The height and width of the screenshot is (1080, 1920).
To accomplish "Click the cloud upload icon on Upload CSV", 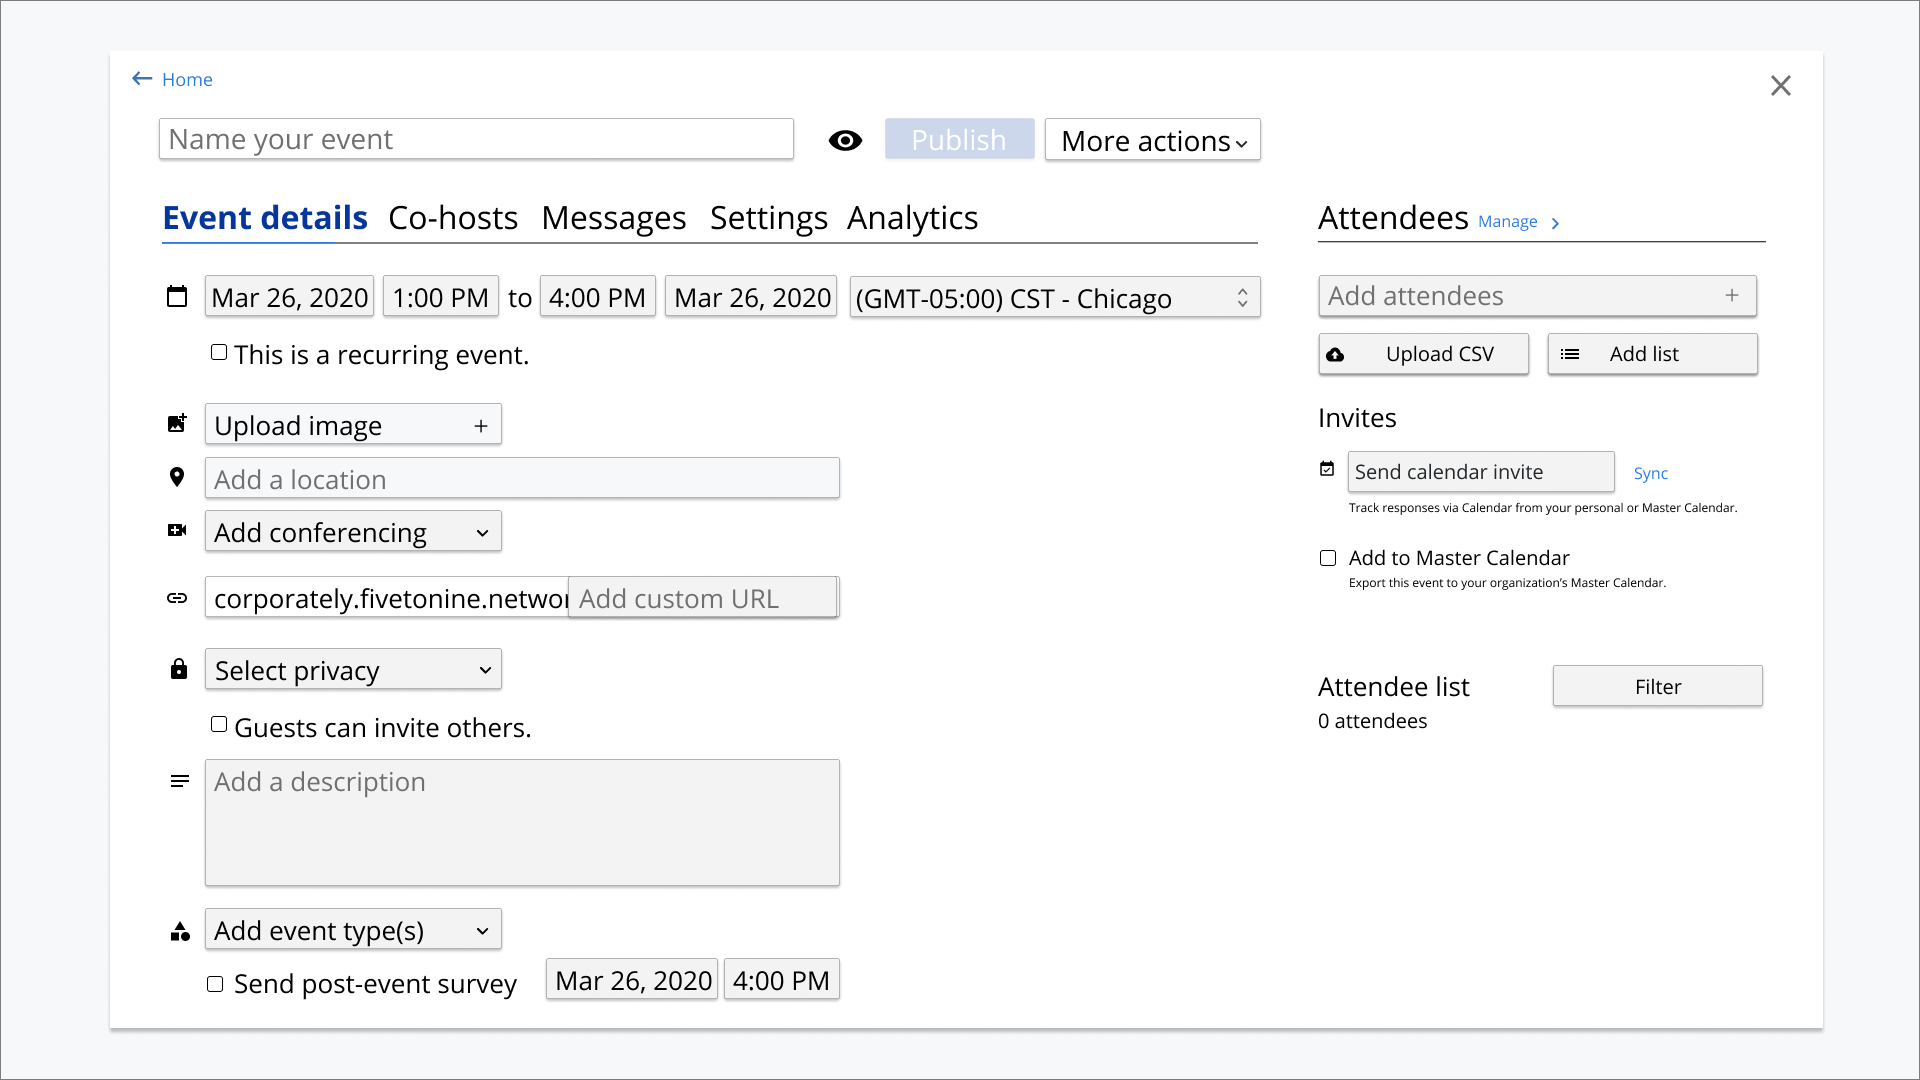I will (1335, 355).
